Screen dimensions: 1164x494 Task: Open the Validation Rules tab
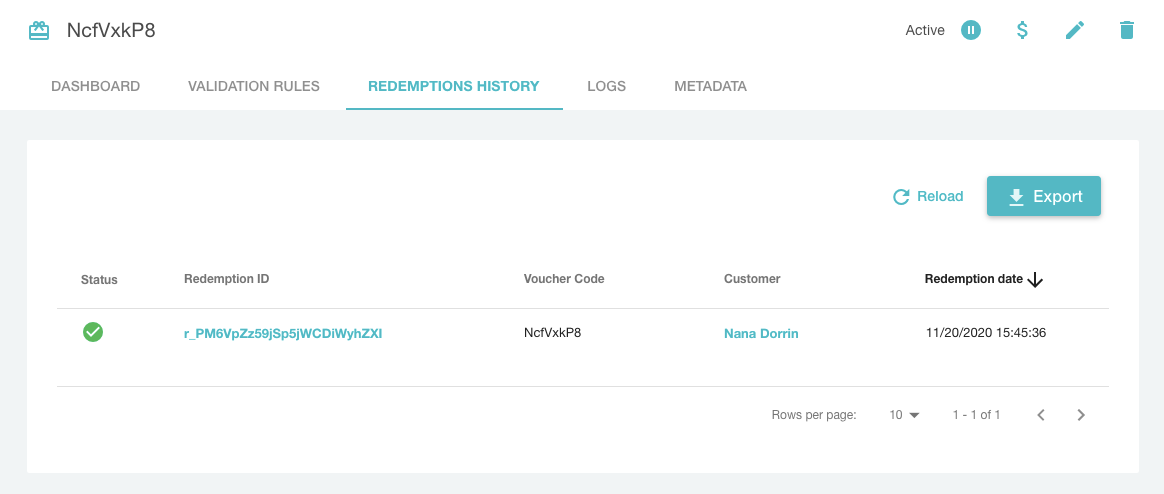254,86
